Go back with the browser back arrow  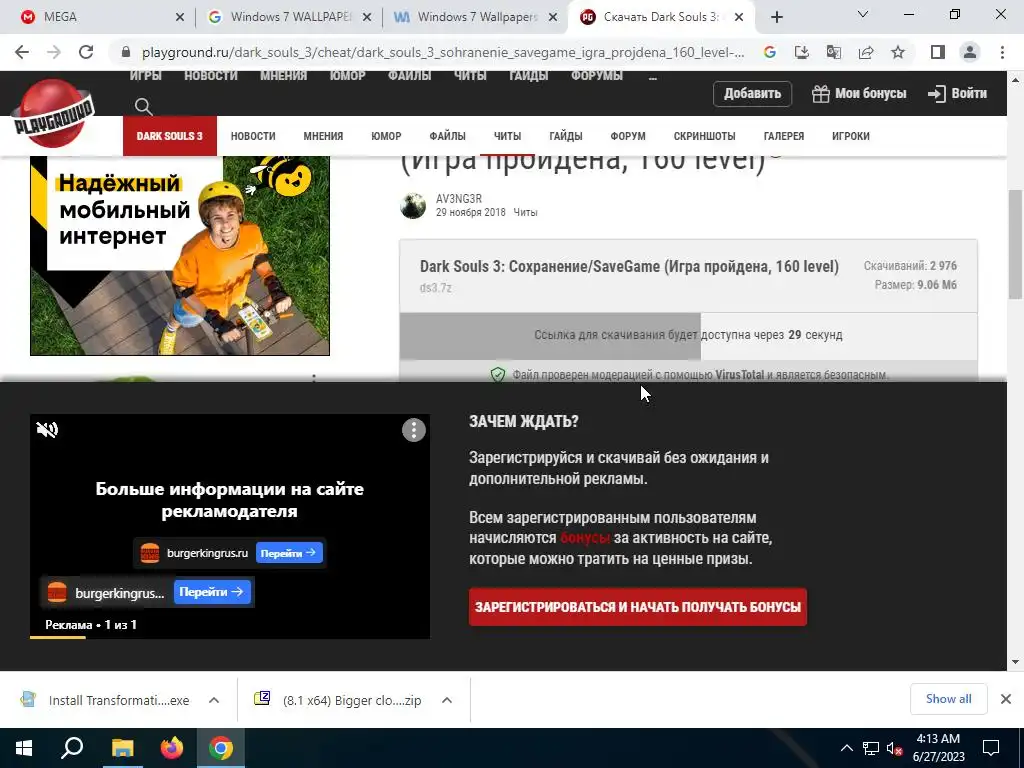pos(22,52)
